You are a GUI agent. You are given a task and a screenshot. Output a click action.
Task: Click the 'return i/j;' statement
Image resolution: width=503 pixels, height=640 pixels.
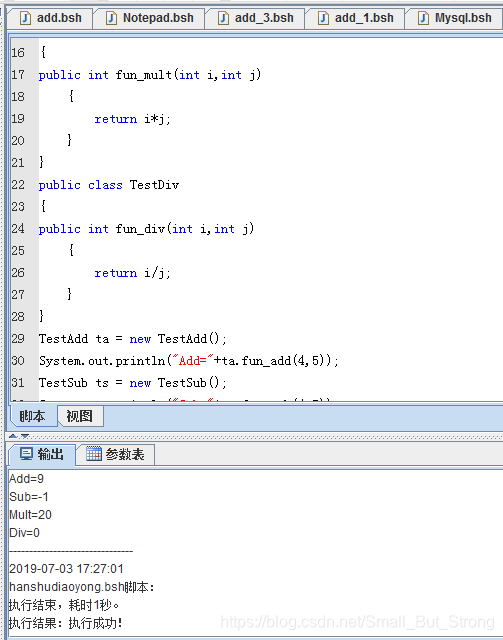[x=133, y=273]
